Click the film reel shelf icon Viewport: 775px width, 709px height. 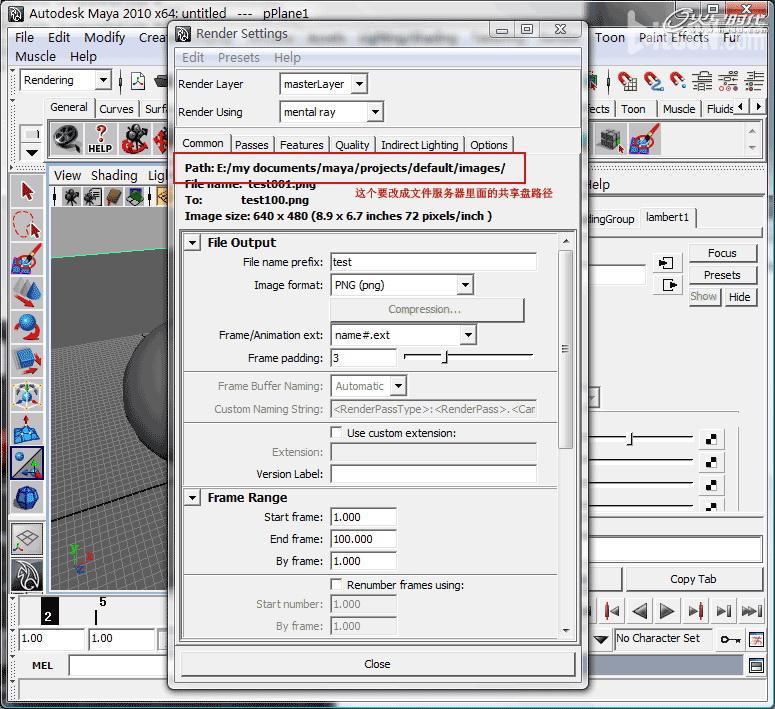coord(67,138)
